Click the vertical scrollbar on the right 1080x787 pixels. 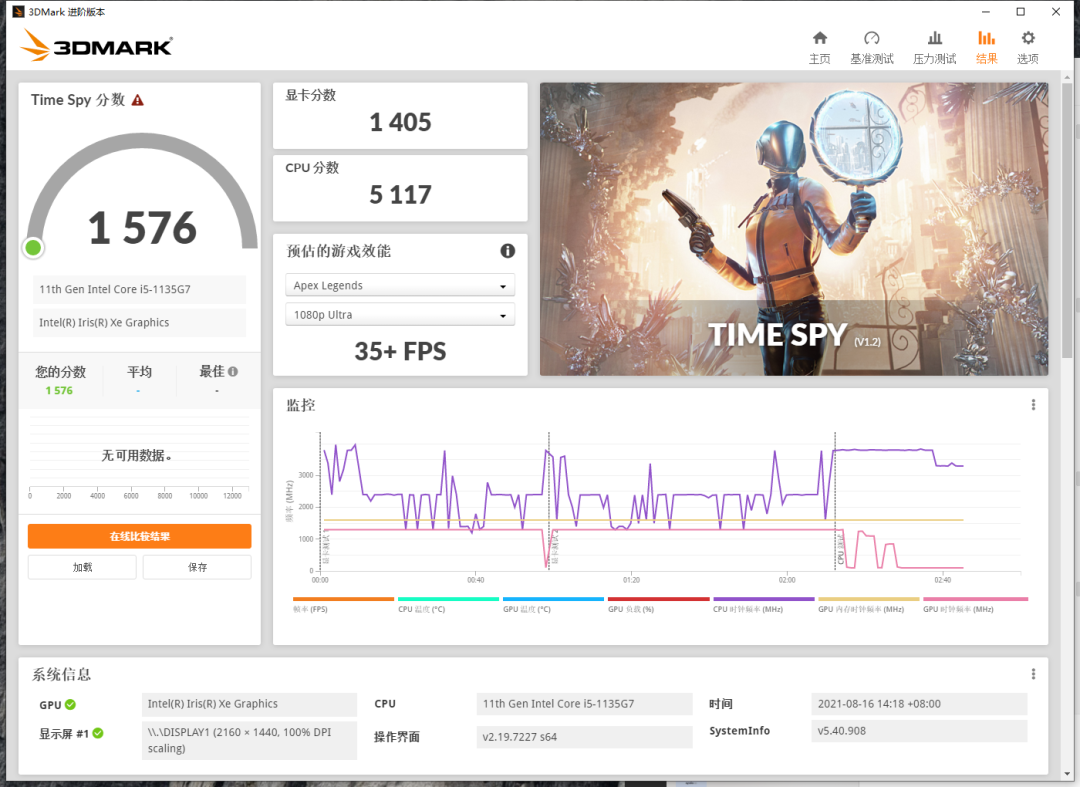[x=1068, y=220]
